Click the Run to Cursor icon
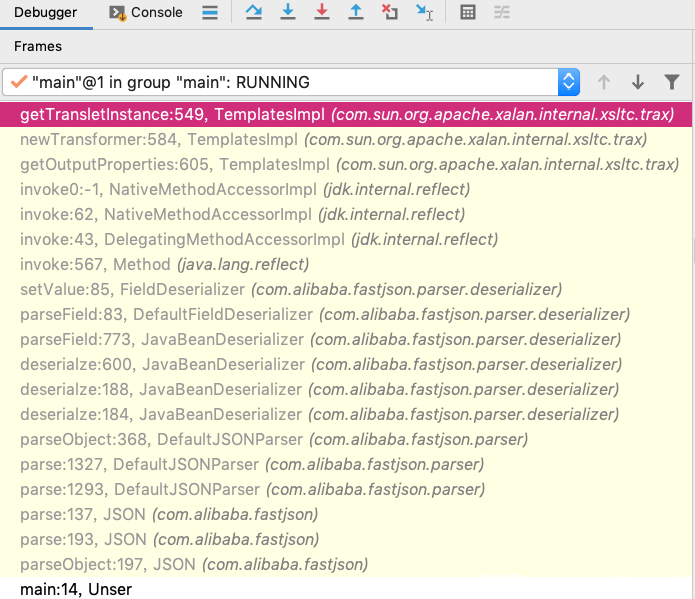The width and height of the screenshot is (695, 599). pos(424,13)
